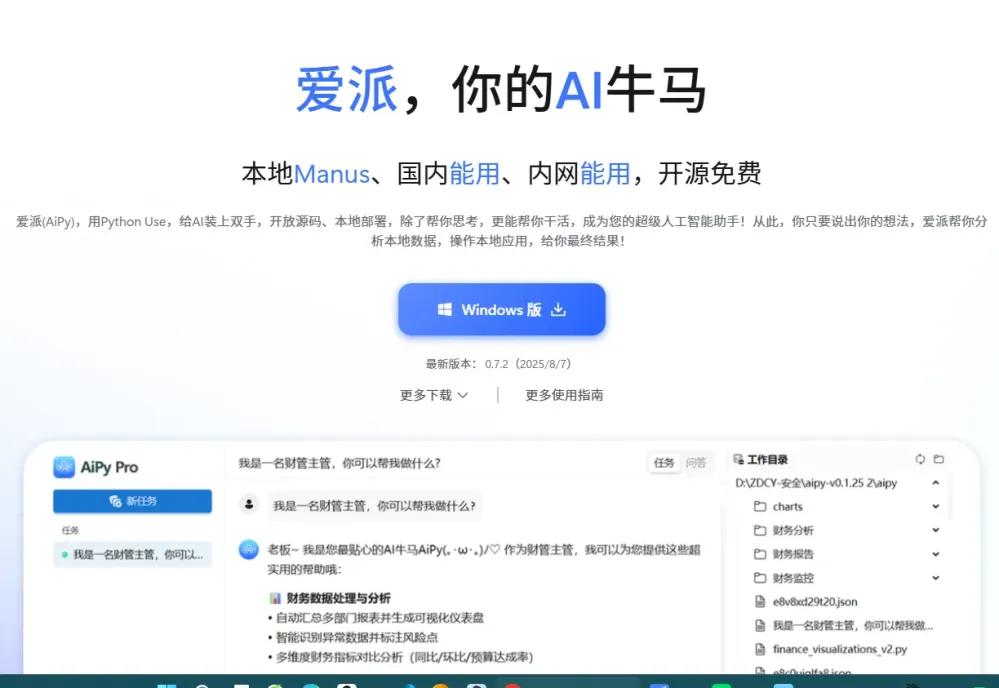Click the Windows 版 download button
The height and width of the screenshot is (688, 999).
click(x=502, y=310)
